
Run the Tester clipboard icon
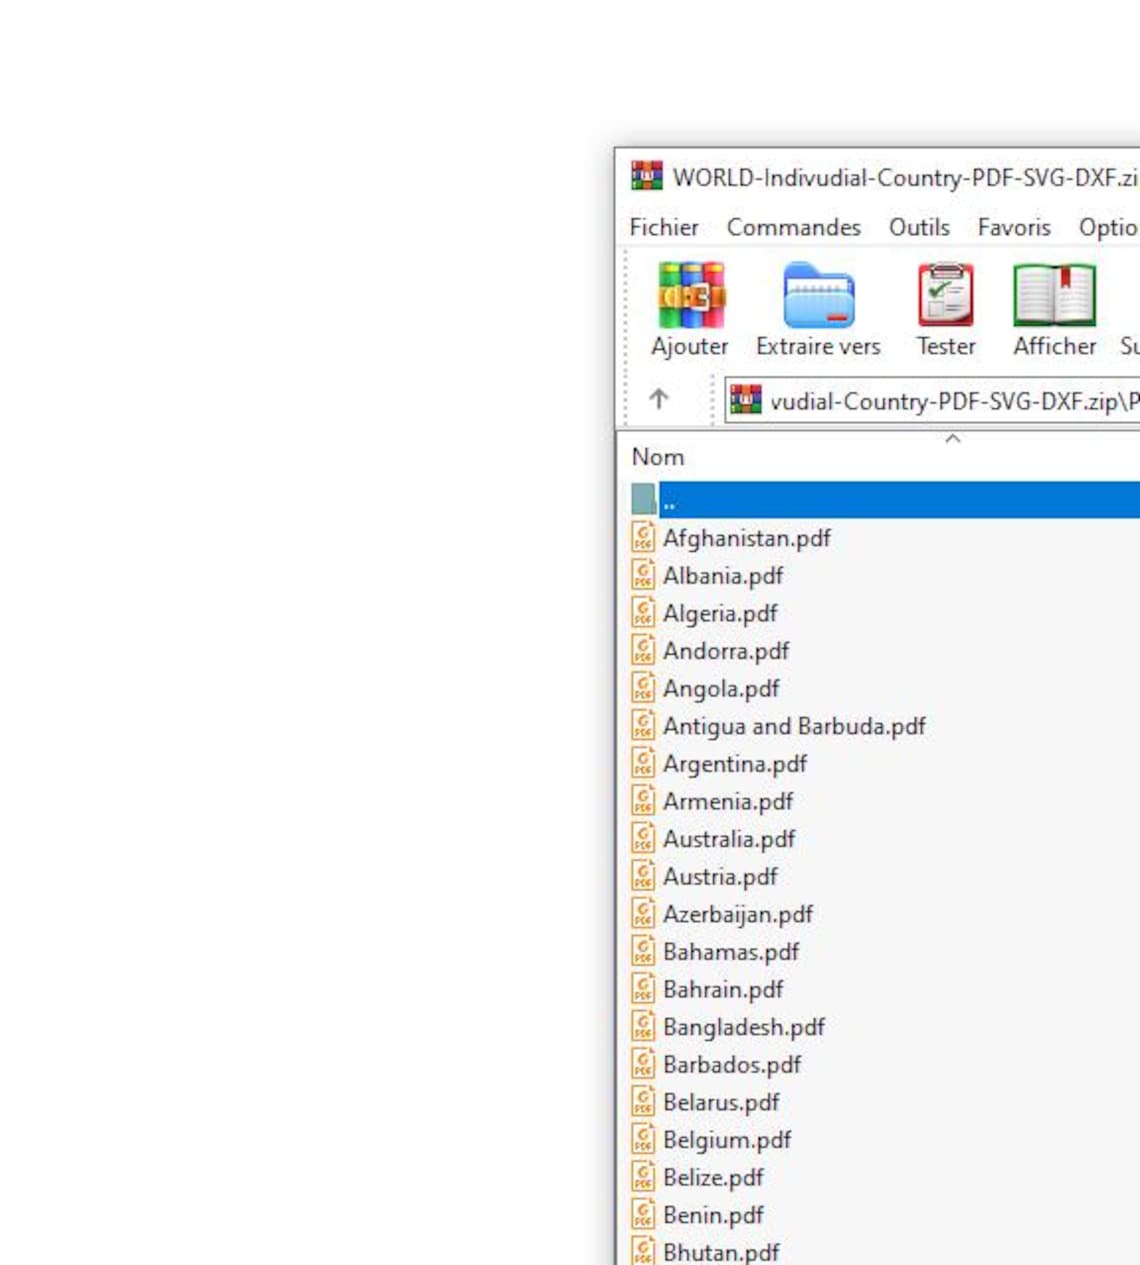(945, 295)
